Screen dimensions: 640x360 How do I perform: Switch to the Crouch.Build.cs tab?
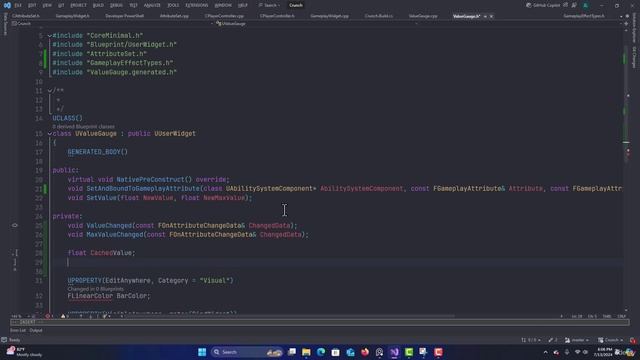coord(379,16)
